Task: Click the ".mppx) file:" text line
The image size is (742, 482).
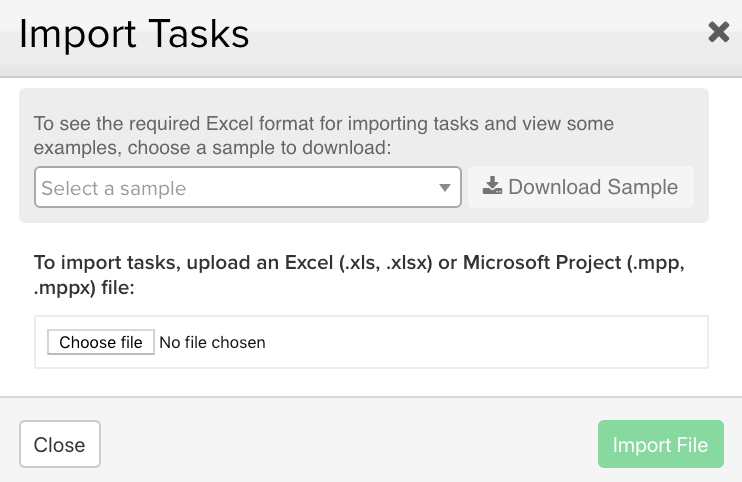Action: click(x=84, y=287)
